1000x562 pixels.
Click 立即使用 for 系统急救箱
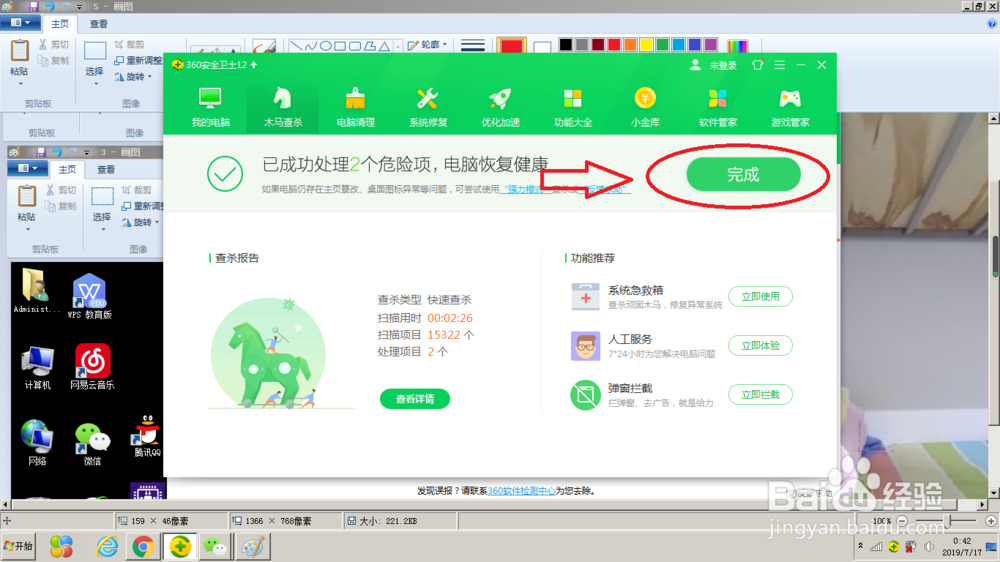pyautogui.click(x=760, y=297)
